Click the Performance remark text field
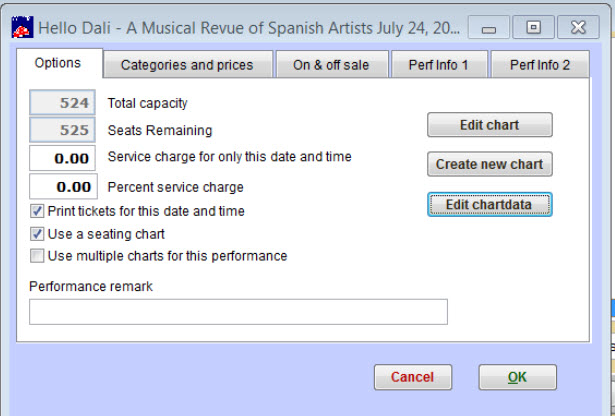This screenshot has width=615, height=416. pos(238,312)
